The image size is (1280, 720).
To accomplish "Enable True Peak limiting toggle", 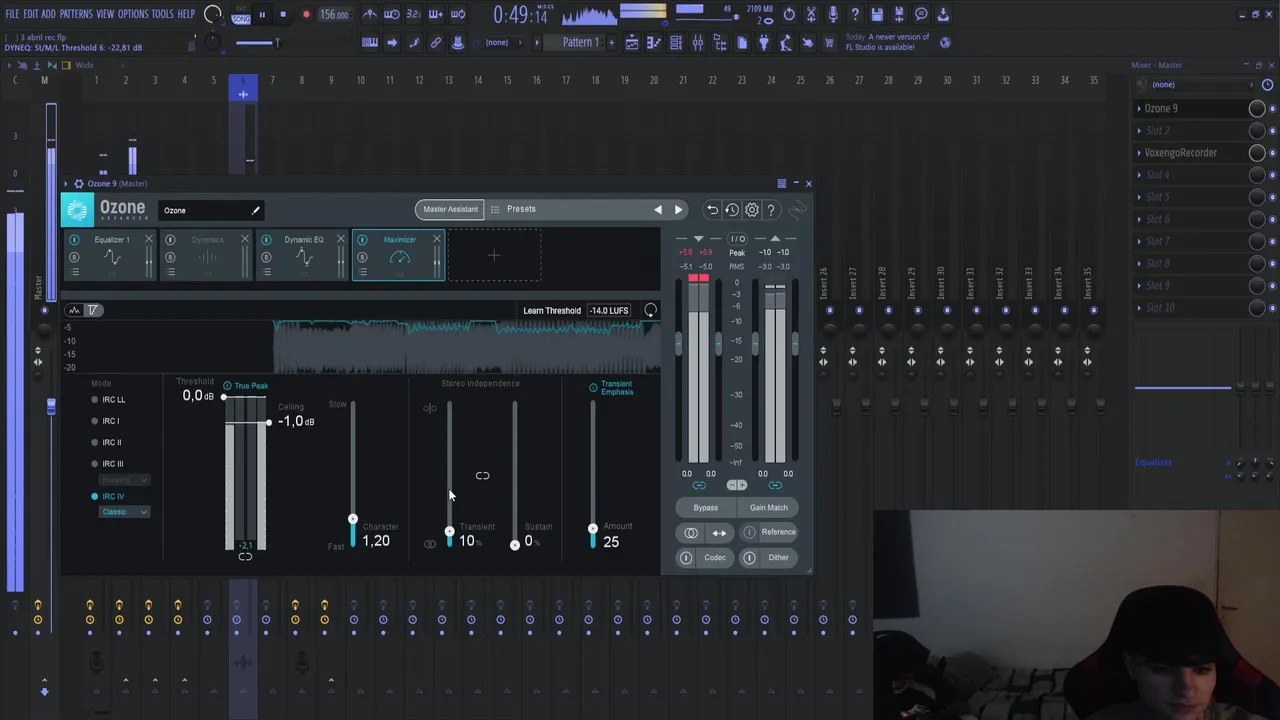I will click(227, 386).
